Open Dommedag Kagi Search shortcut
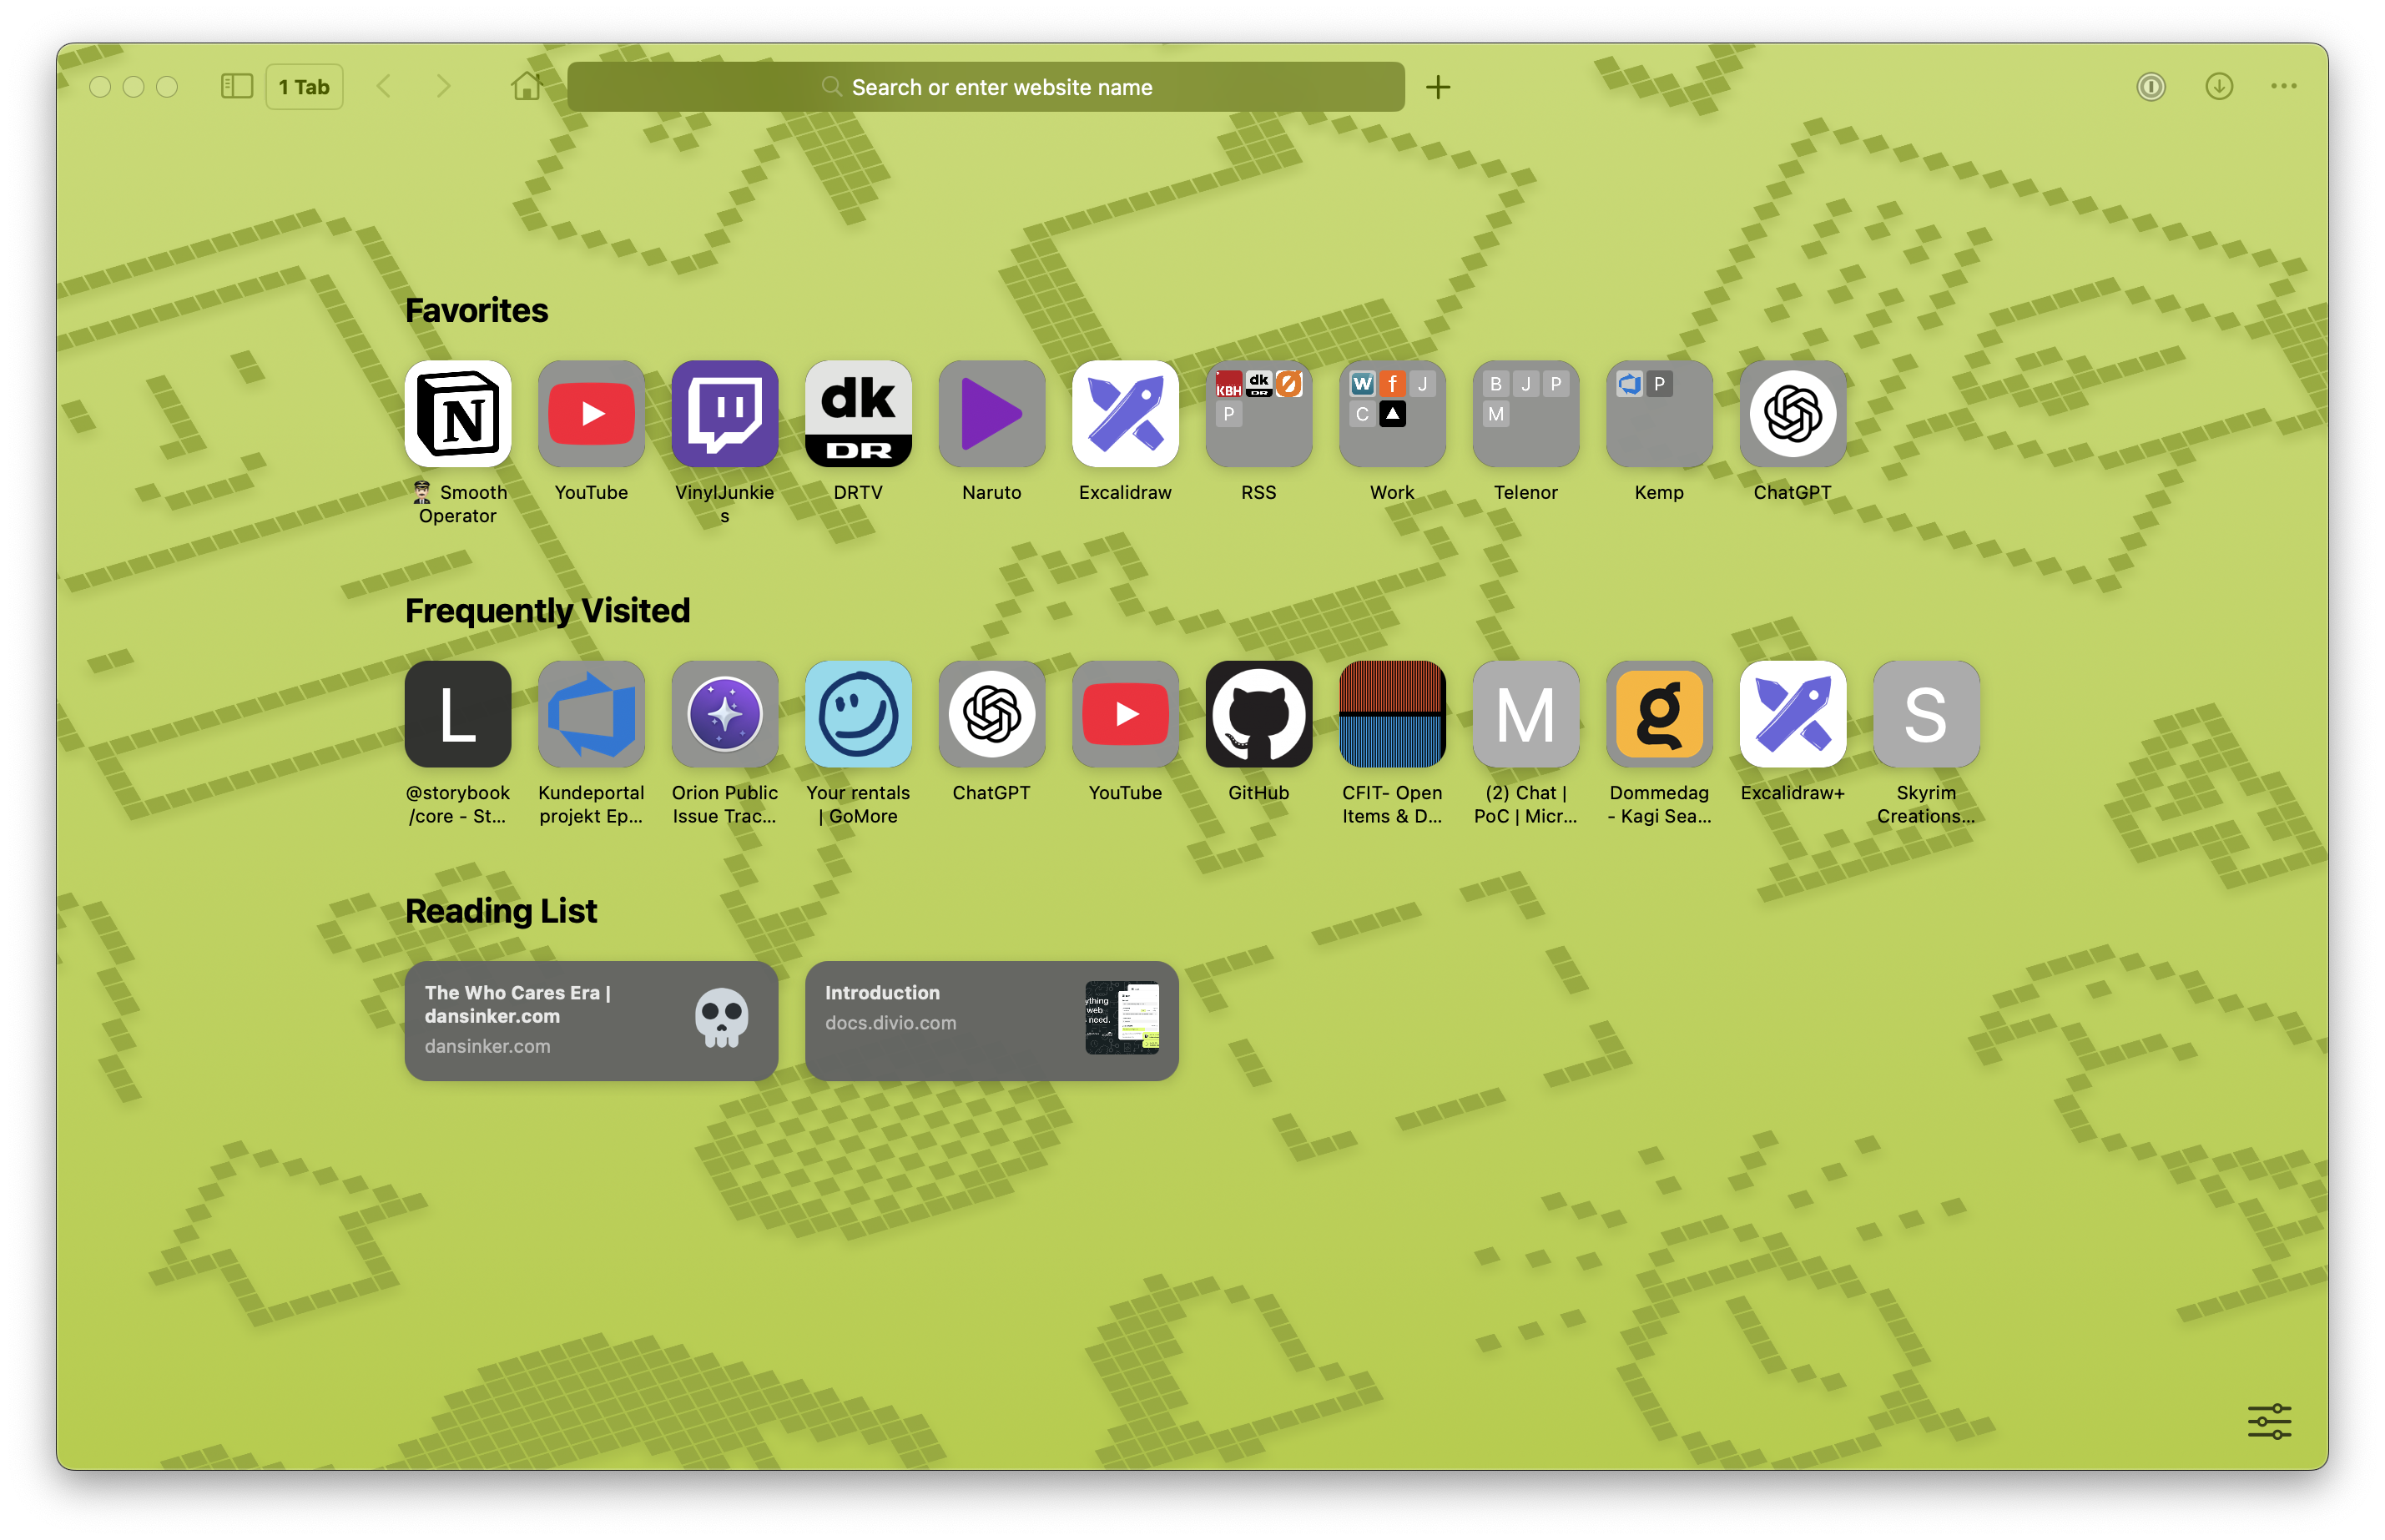The width and height of the screenshot is (2385, 1540). click(1658, 714)
